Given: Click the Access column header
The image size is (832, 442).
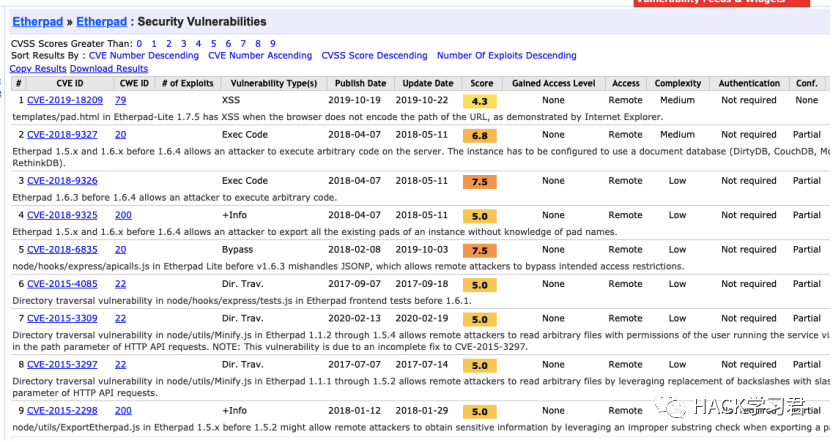Looking at the screenshot, I should [626, 83].
